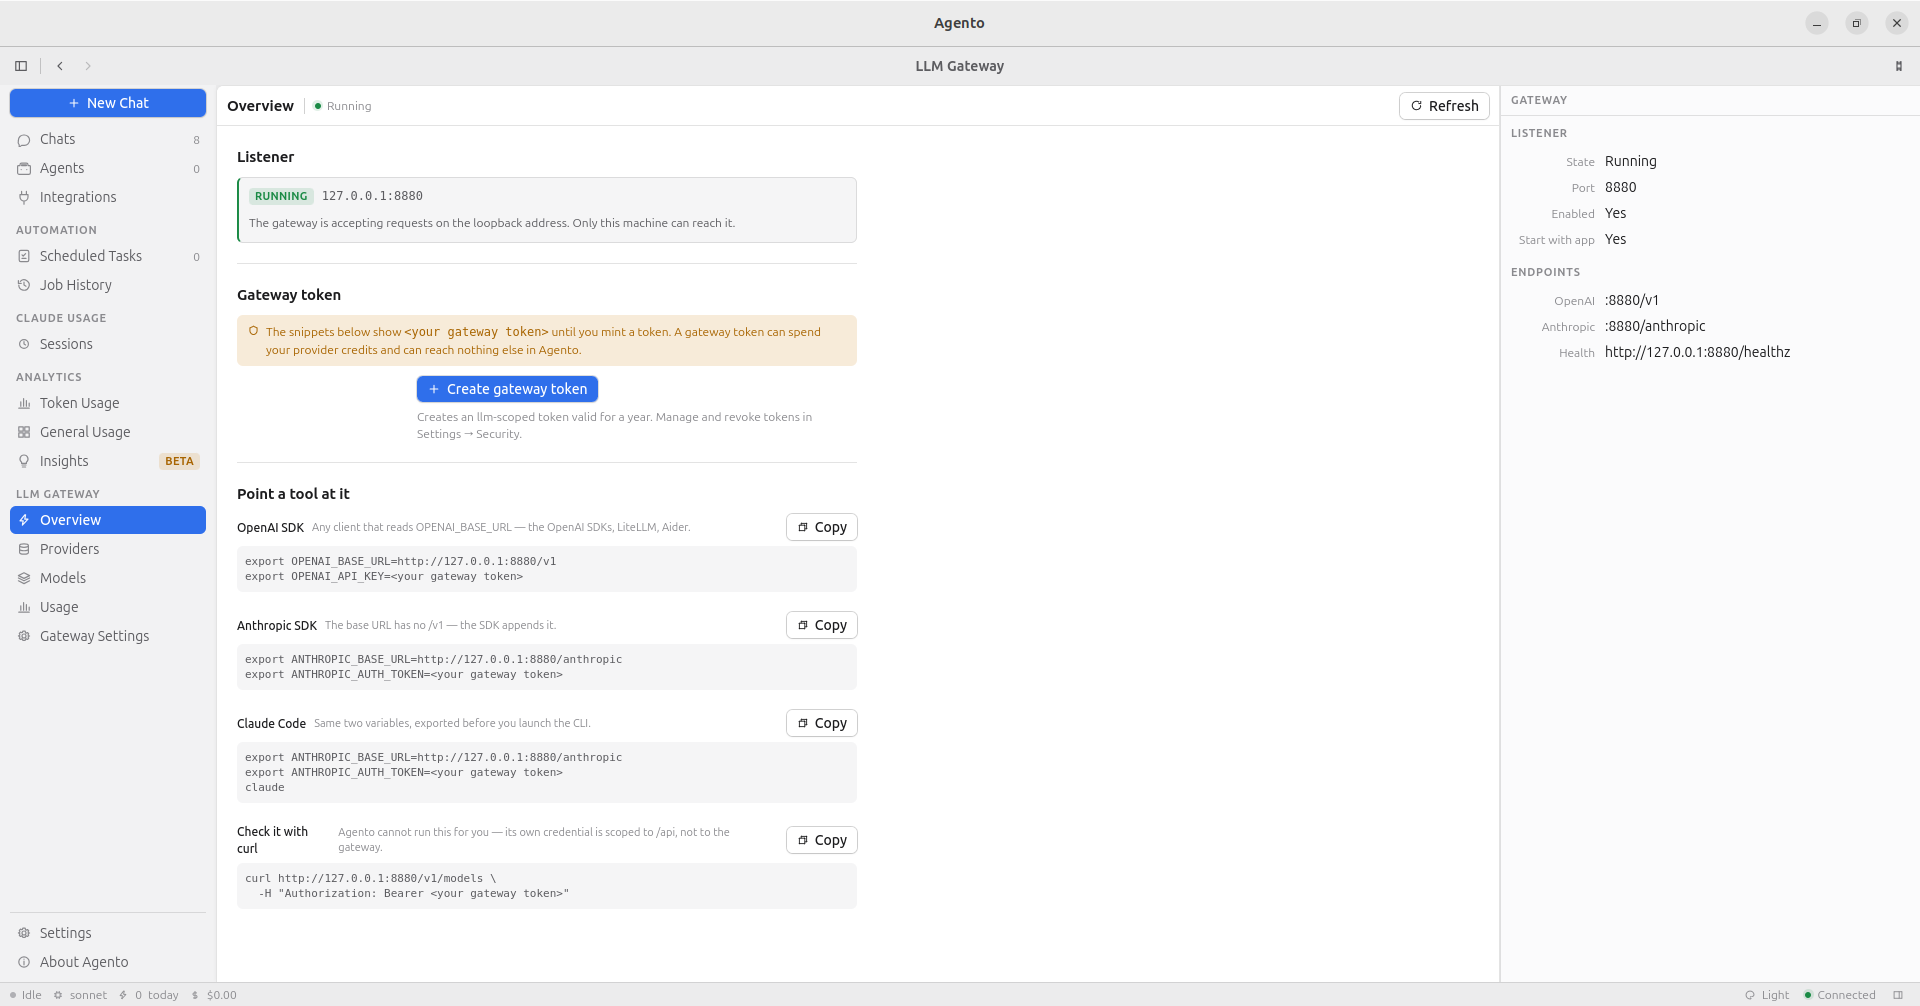Click the Gateway Settings gear icon
The width and height of the screenshot is (1920, 1006).
(24, 636)
